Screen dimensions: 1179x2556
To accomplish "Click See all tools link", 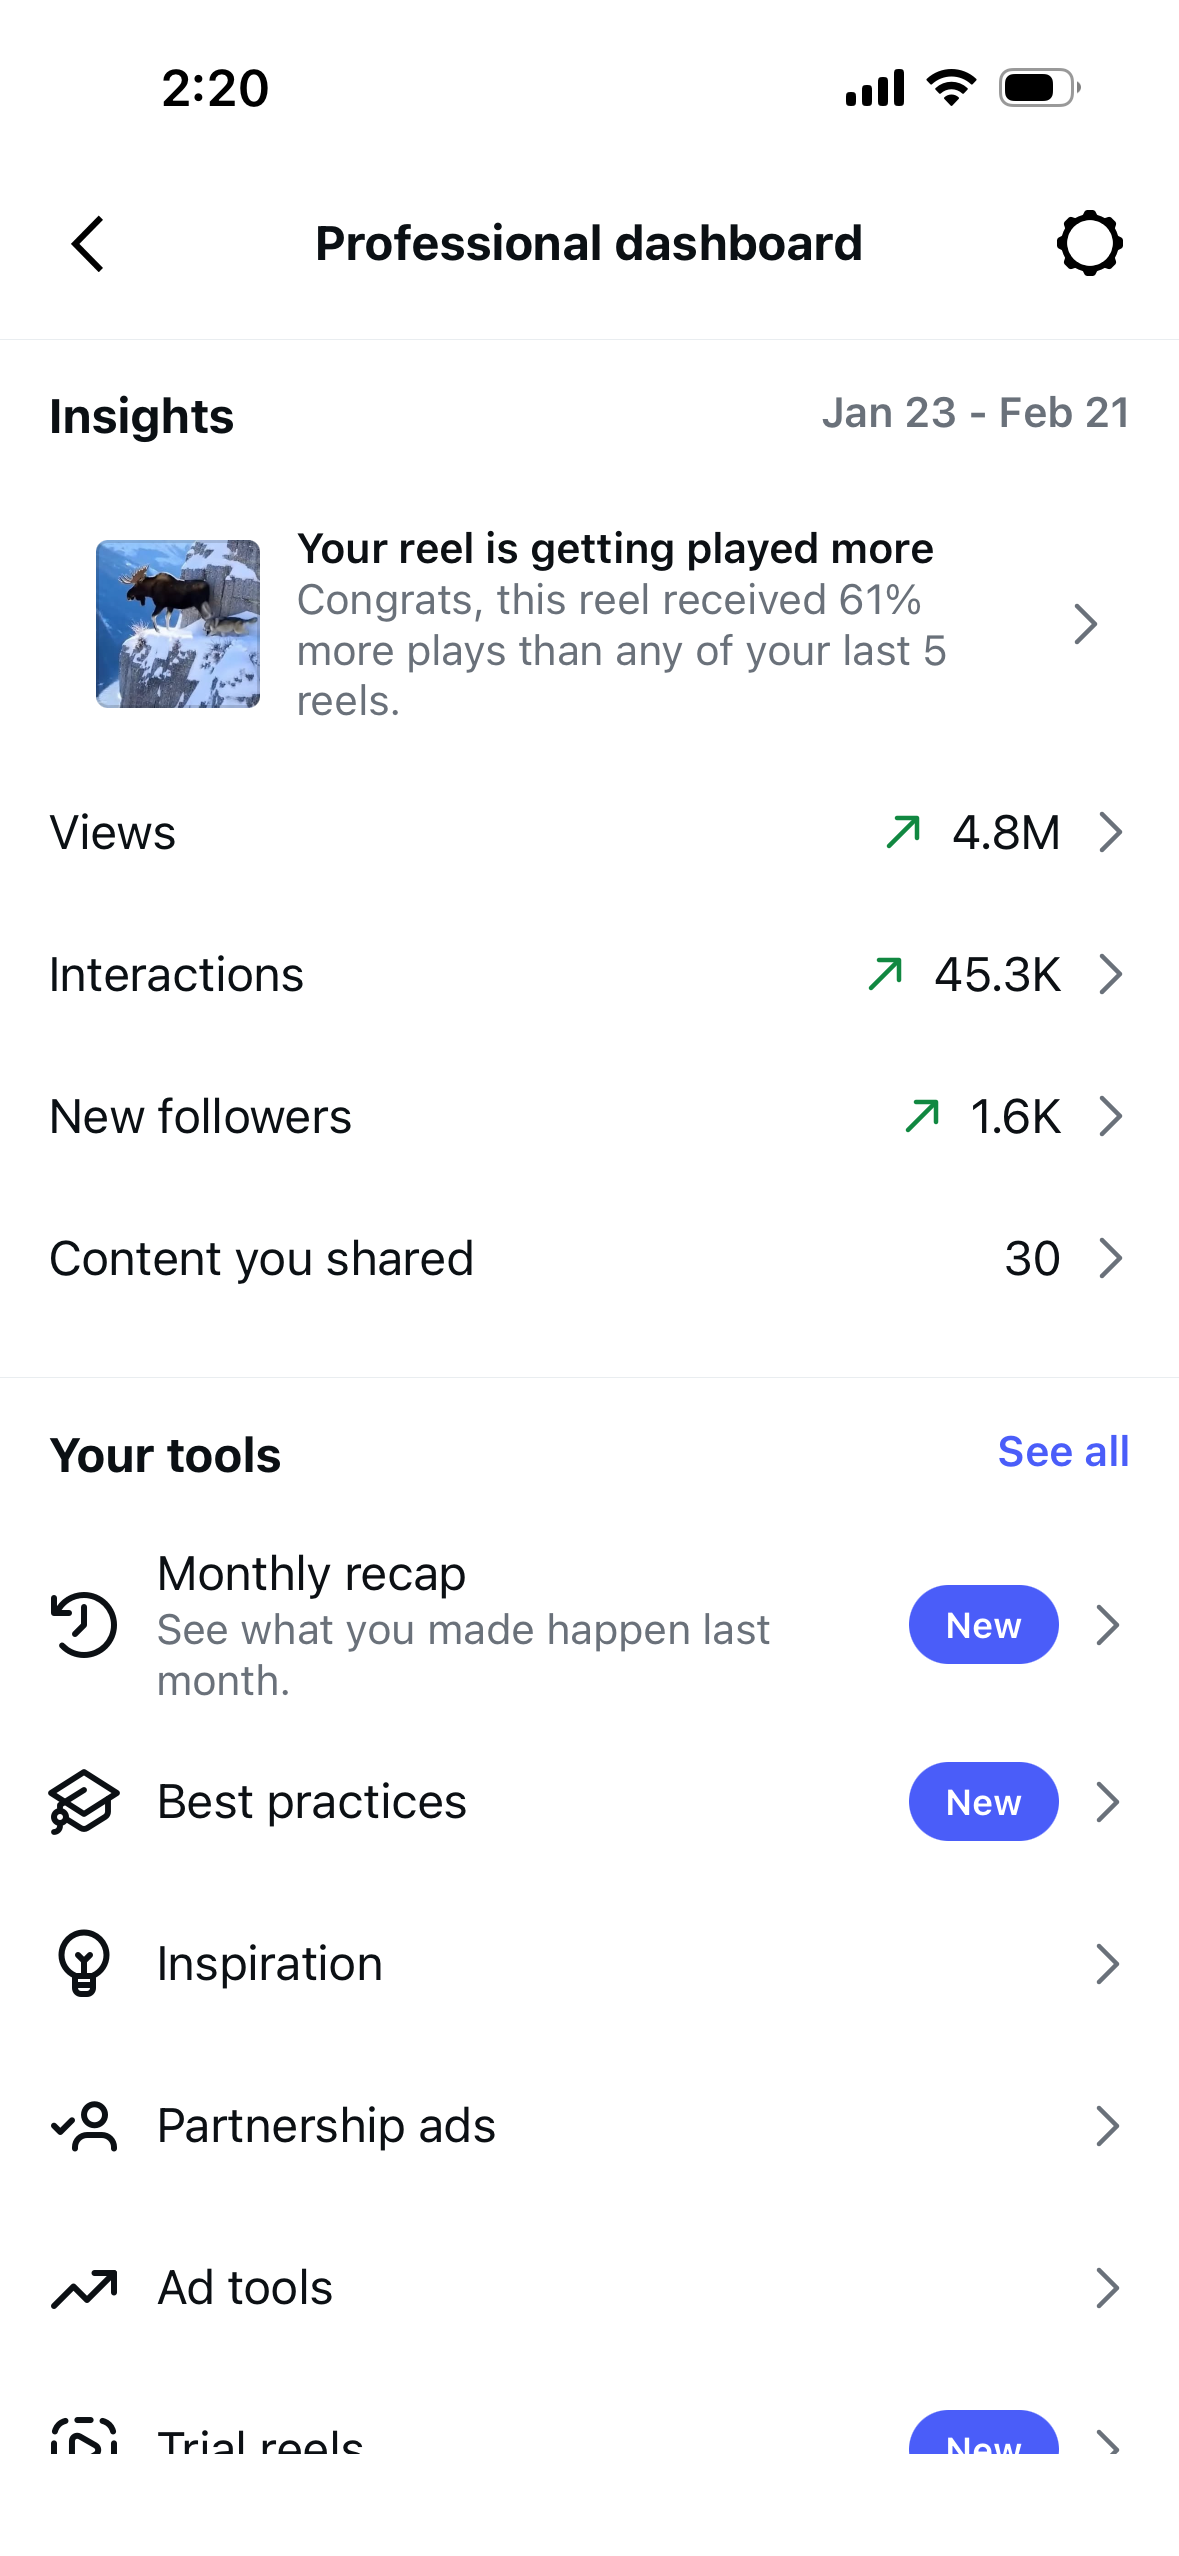I will pos(1063,1451).
